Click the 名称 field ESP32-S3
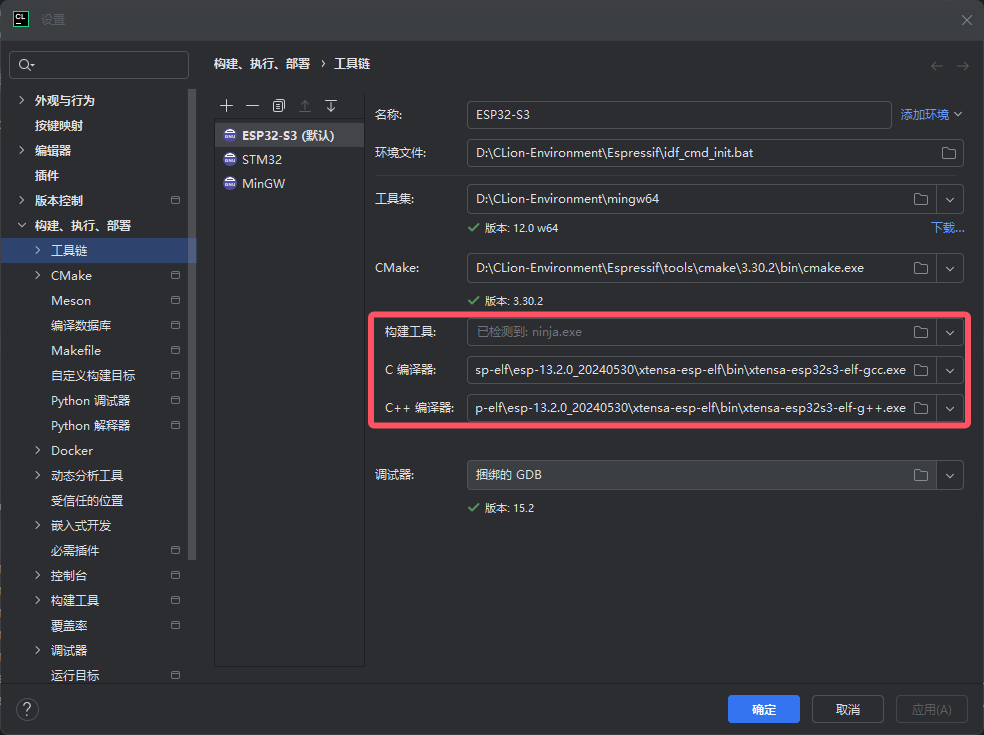984x735 pixels. coord(679,115)
